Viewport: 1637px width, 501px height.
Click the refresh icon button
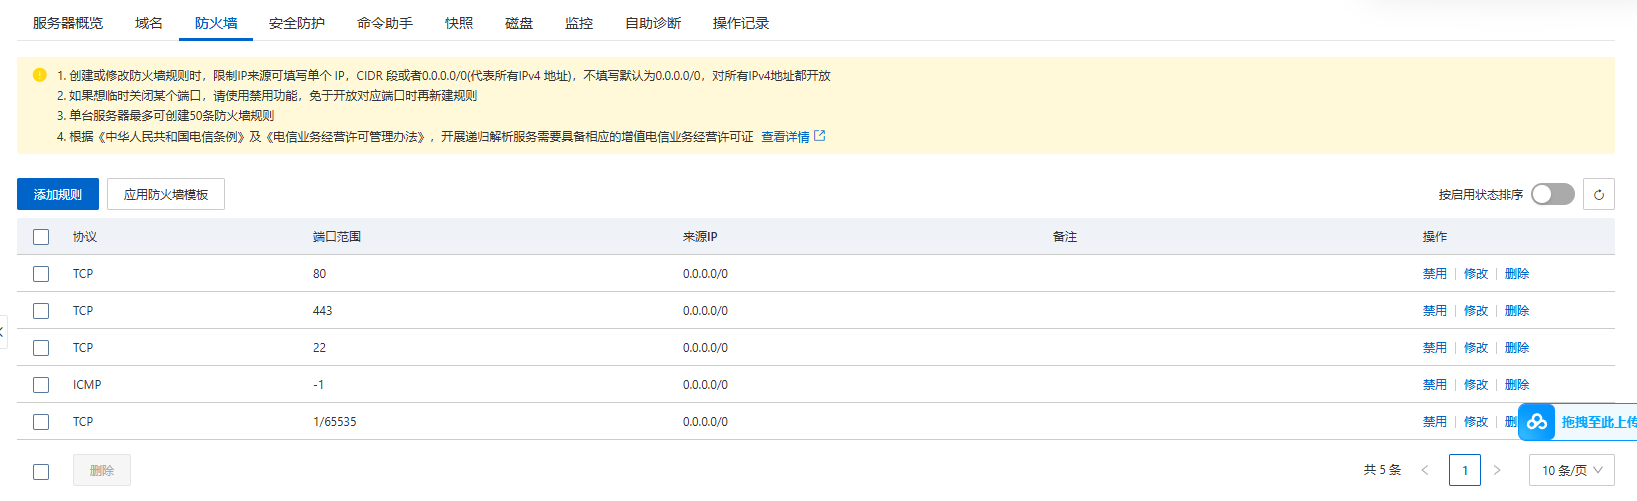pyautogui.click(x=1599, y=194)
